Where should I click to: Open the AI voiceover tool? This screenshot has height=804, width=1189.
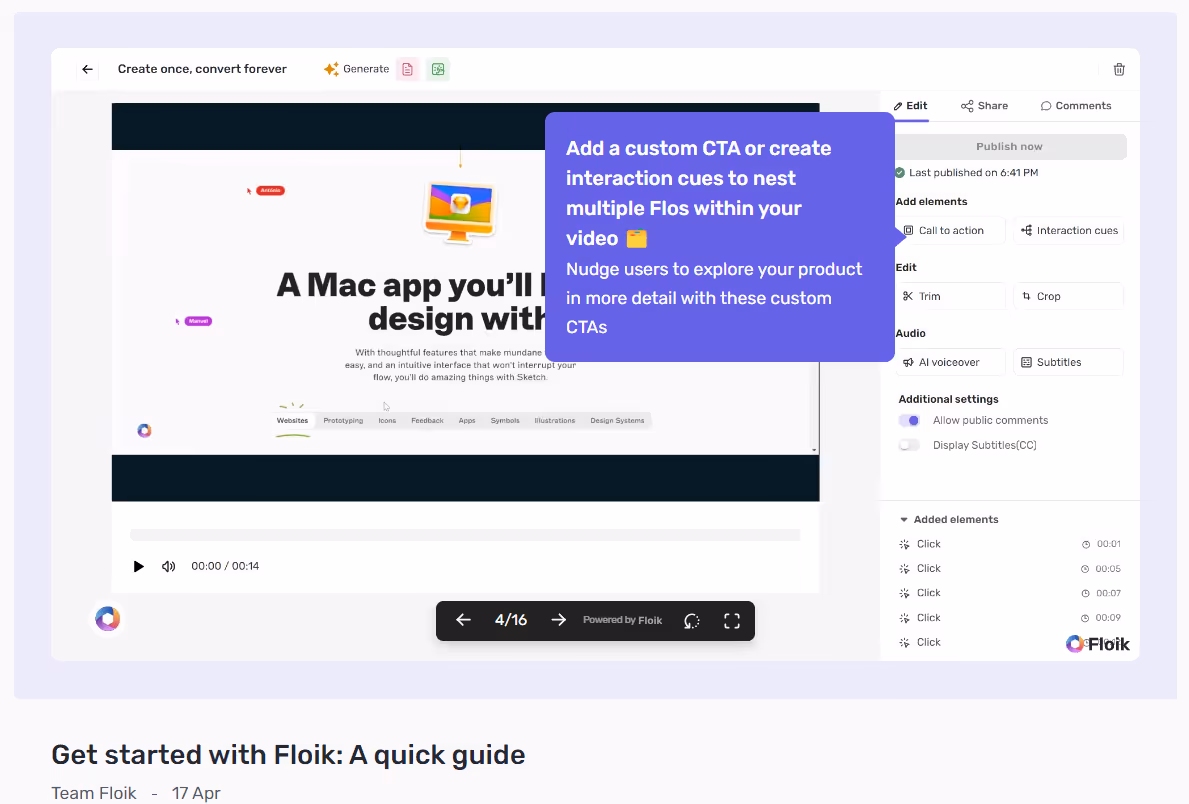pos(949,362)
